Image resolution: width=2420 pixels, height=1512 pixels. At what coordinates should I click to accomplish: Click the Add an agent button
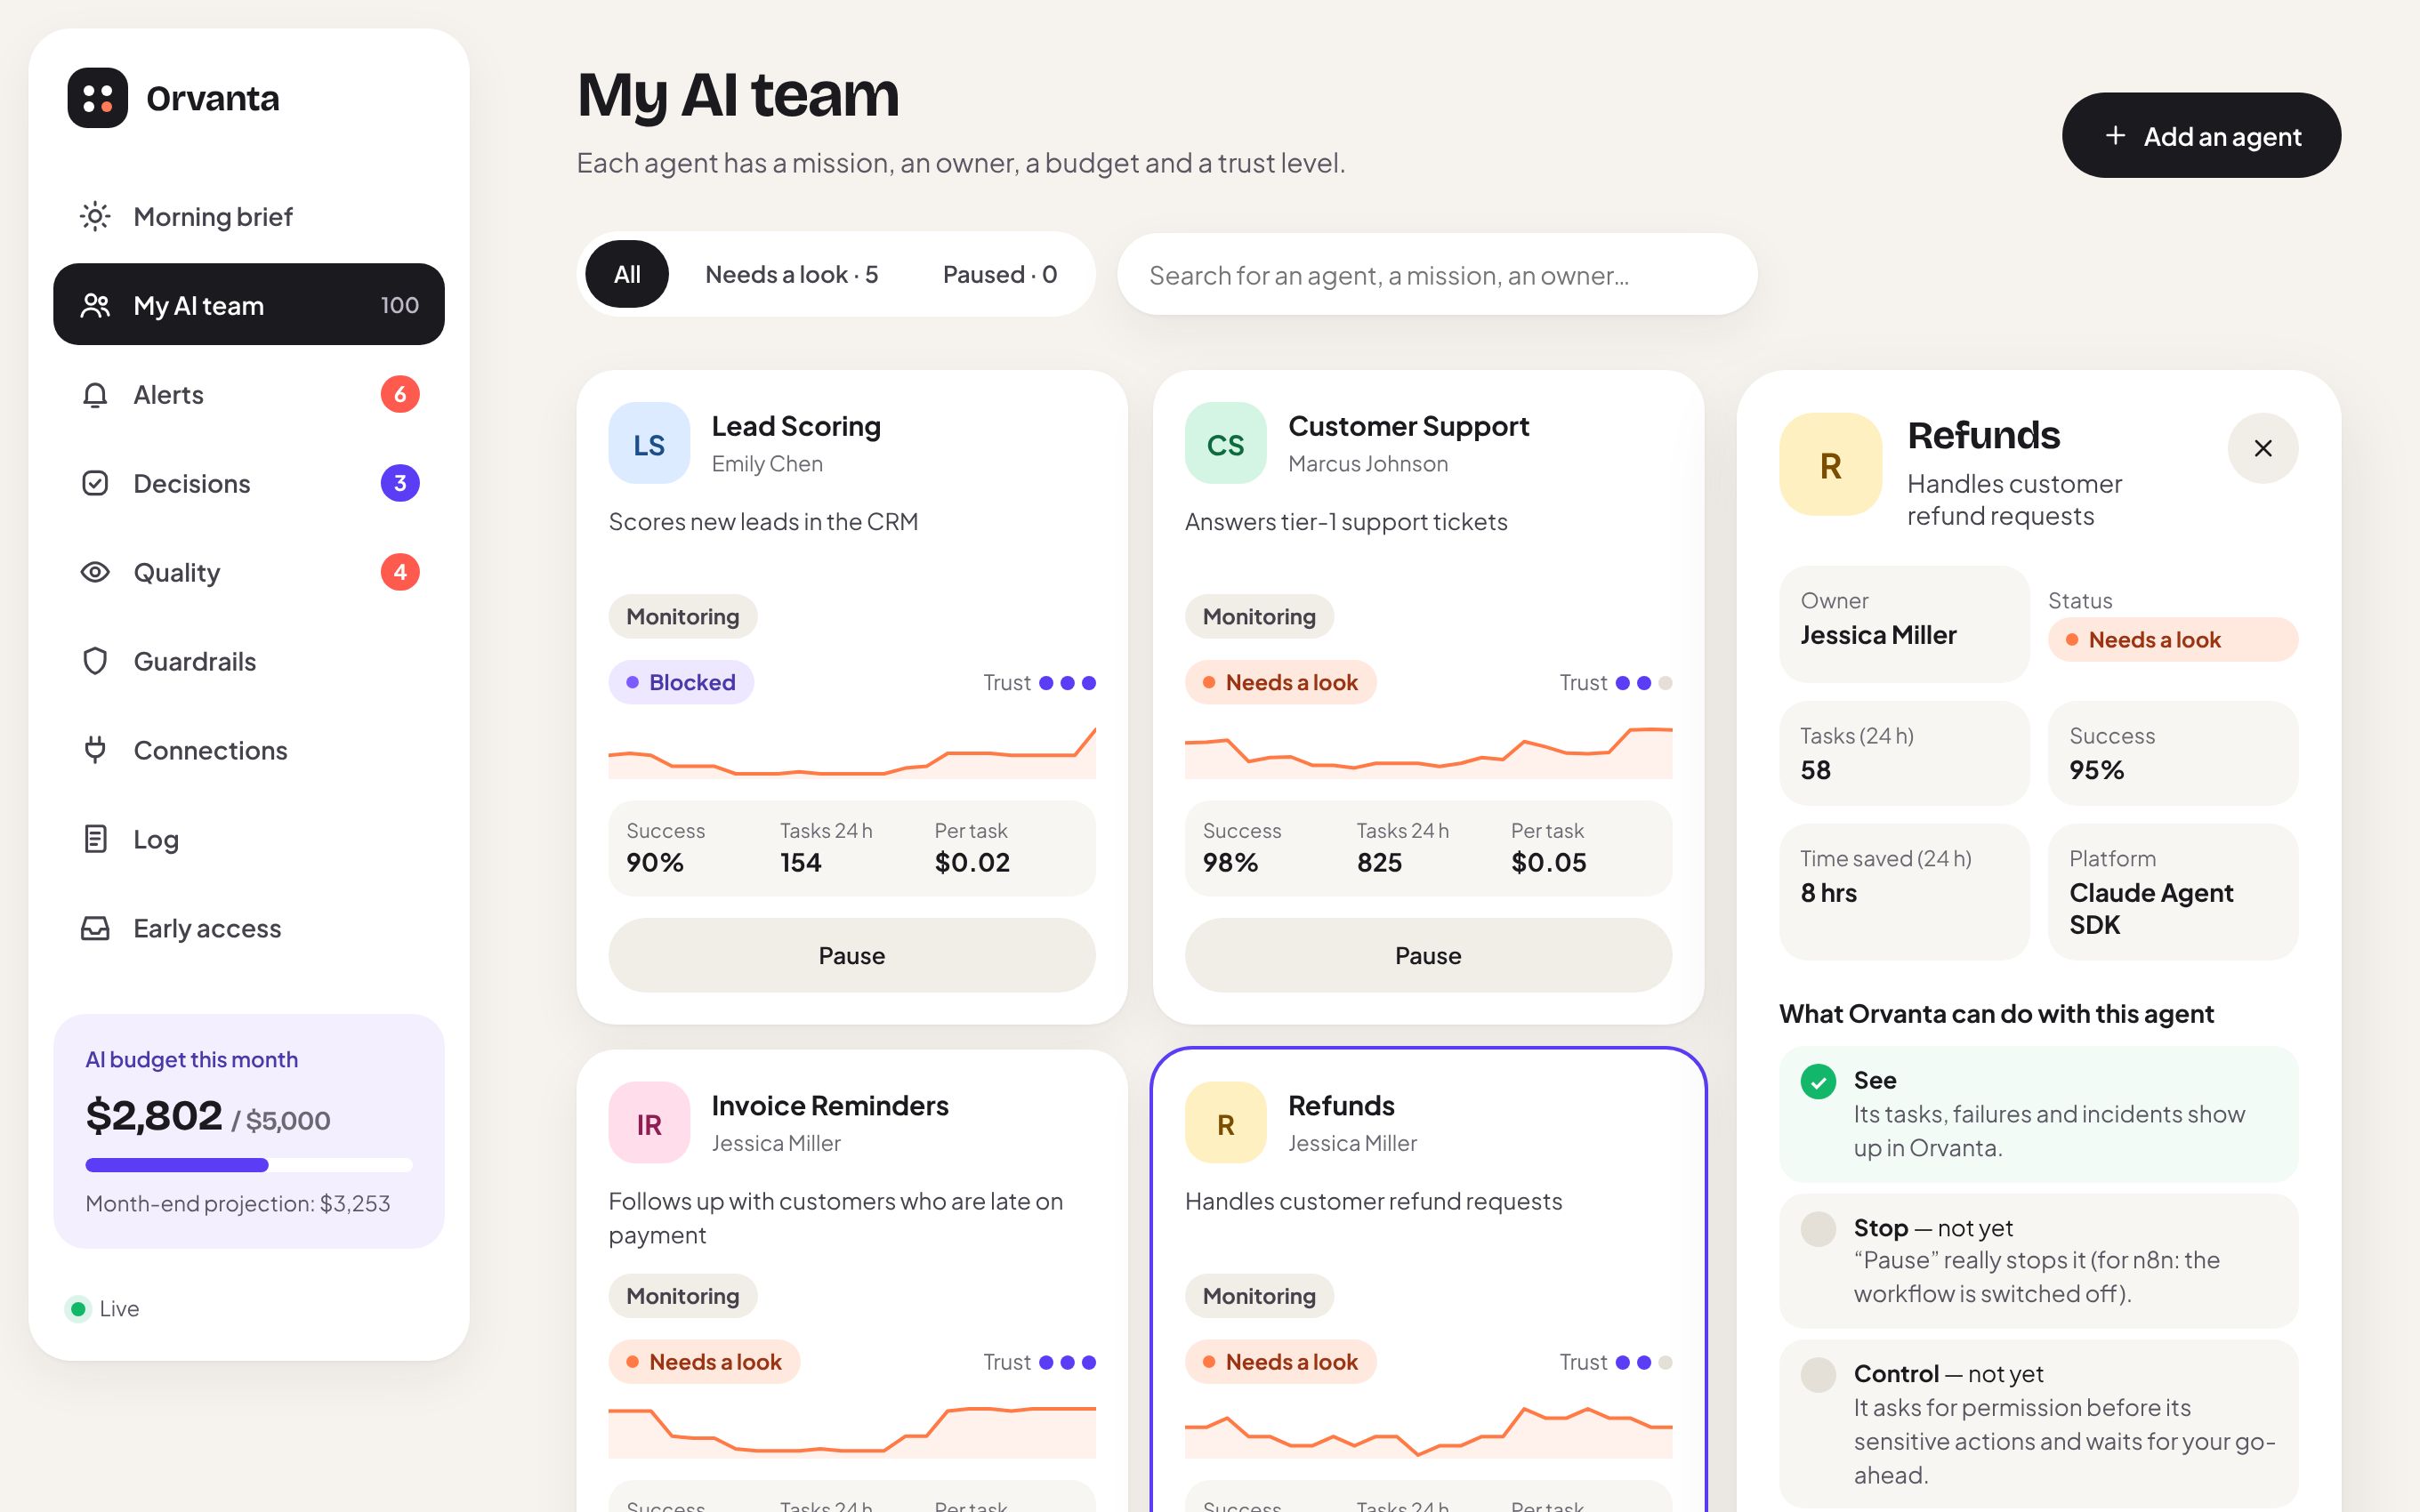point(2200,136)
